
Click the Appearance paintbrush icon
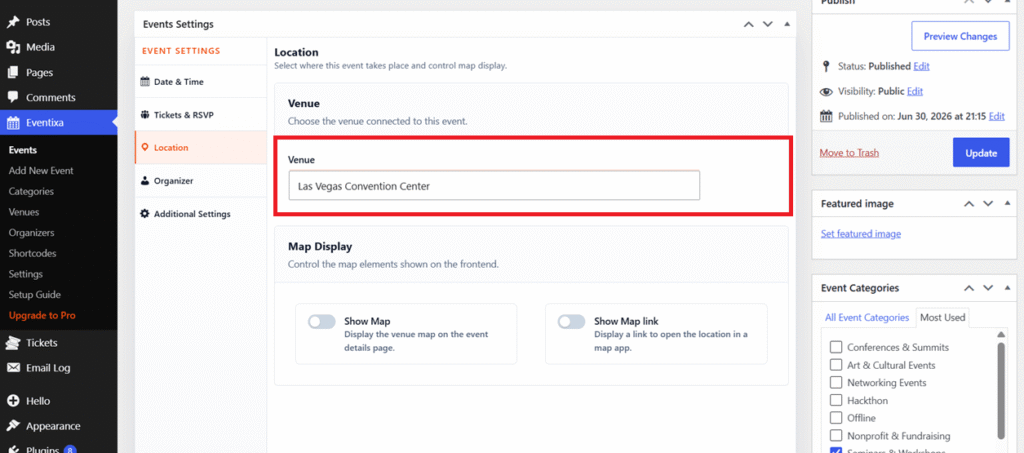(12, 426)
